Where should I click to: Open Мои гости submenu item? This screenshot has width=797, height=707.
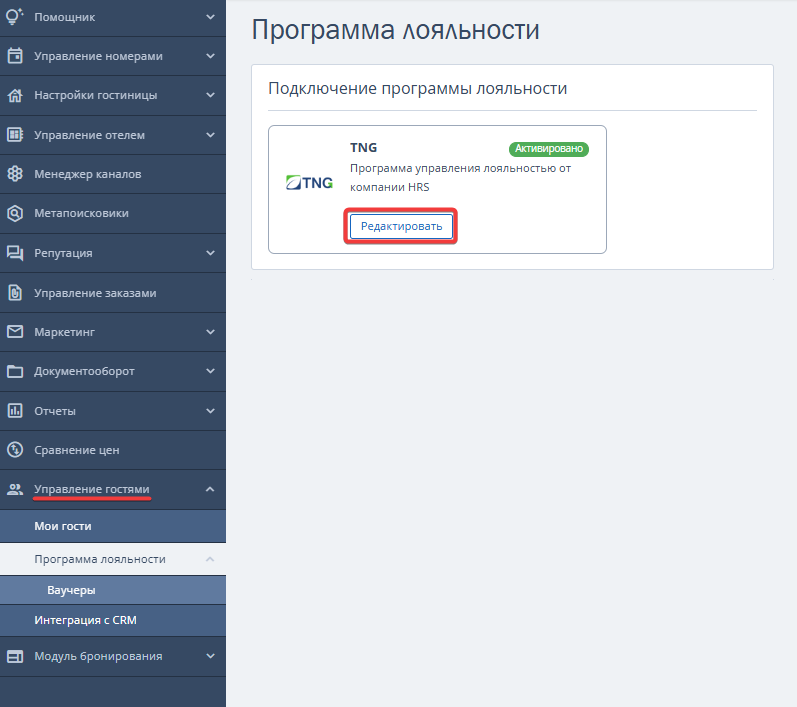click(113, 526)
